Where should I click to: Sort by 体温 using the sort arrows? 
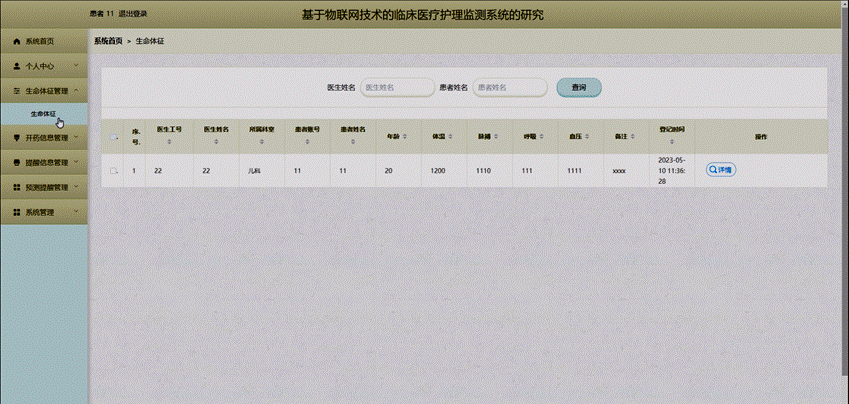(x=451, y=136)
